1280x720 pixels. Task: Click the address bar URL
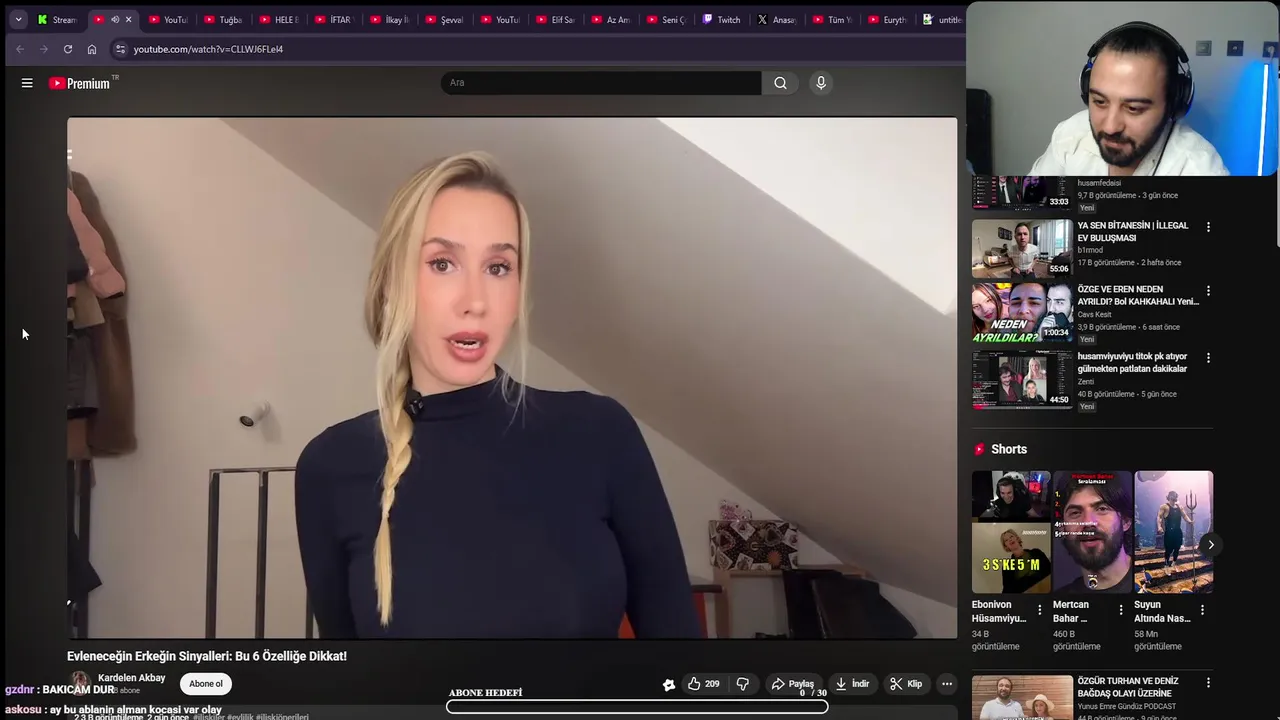208,49
